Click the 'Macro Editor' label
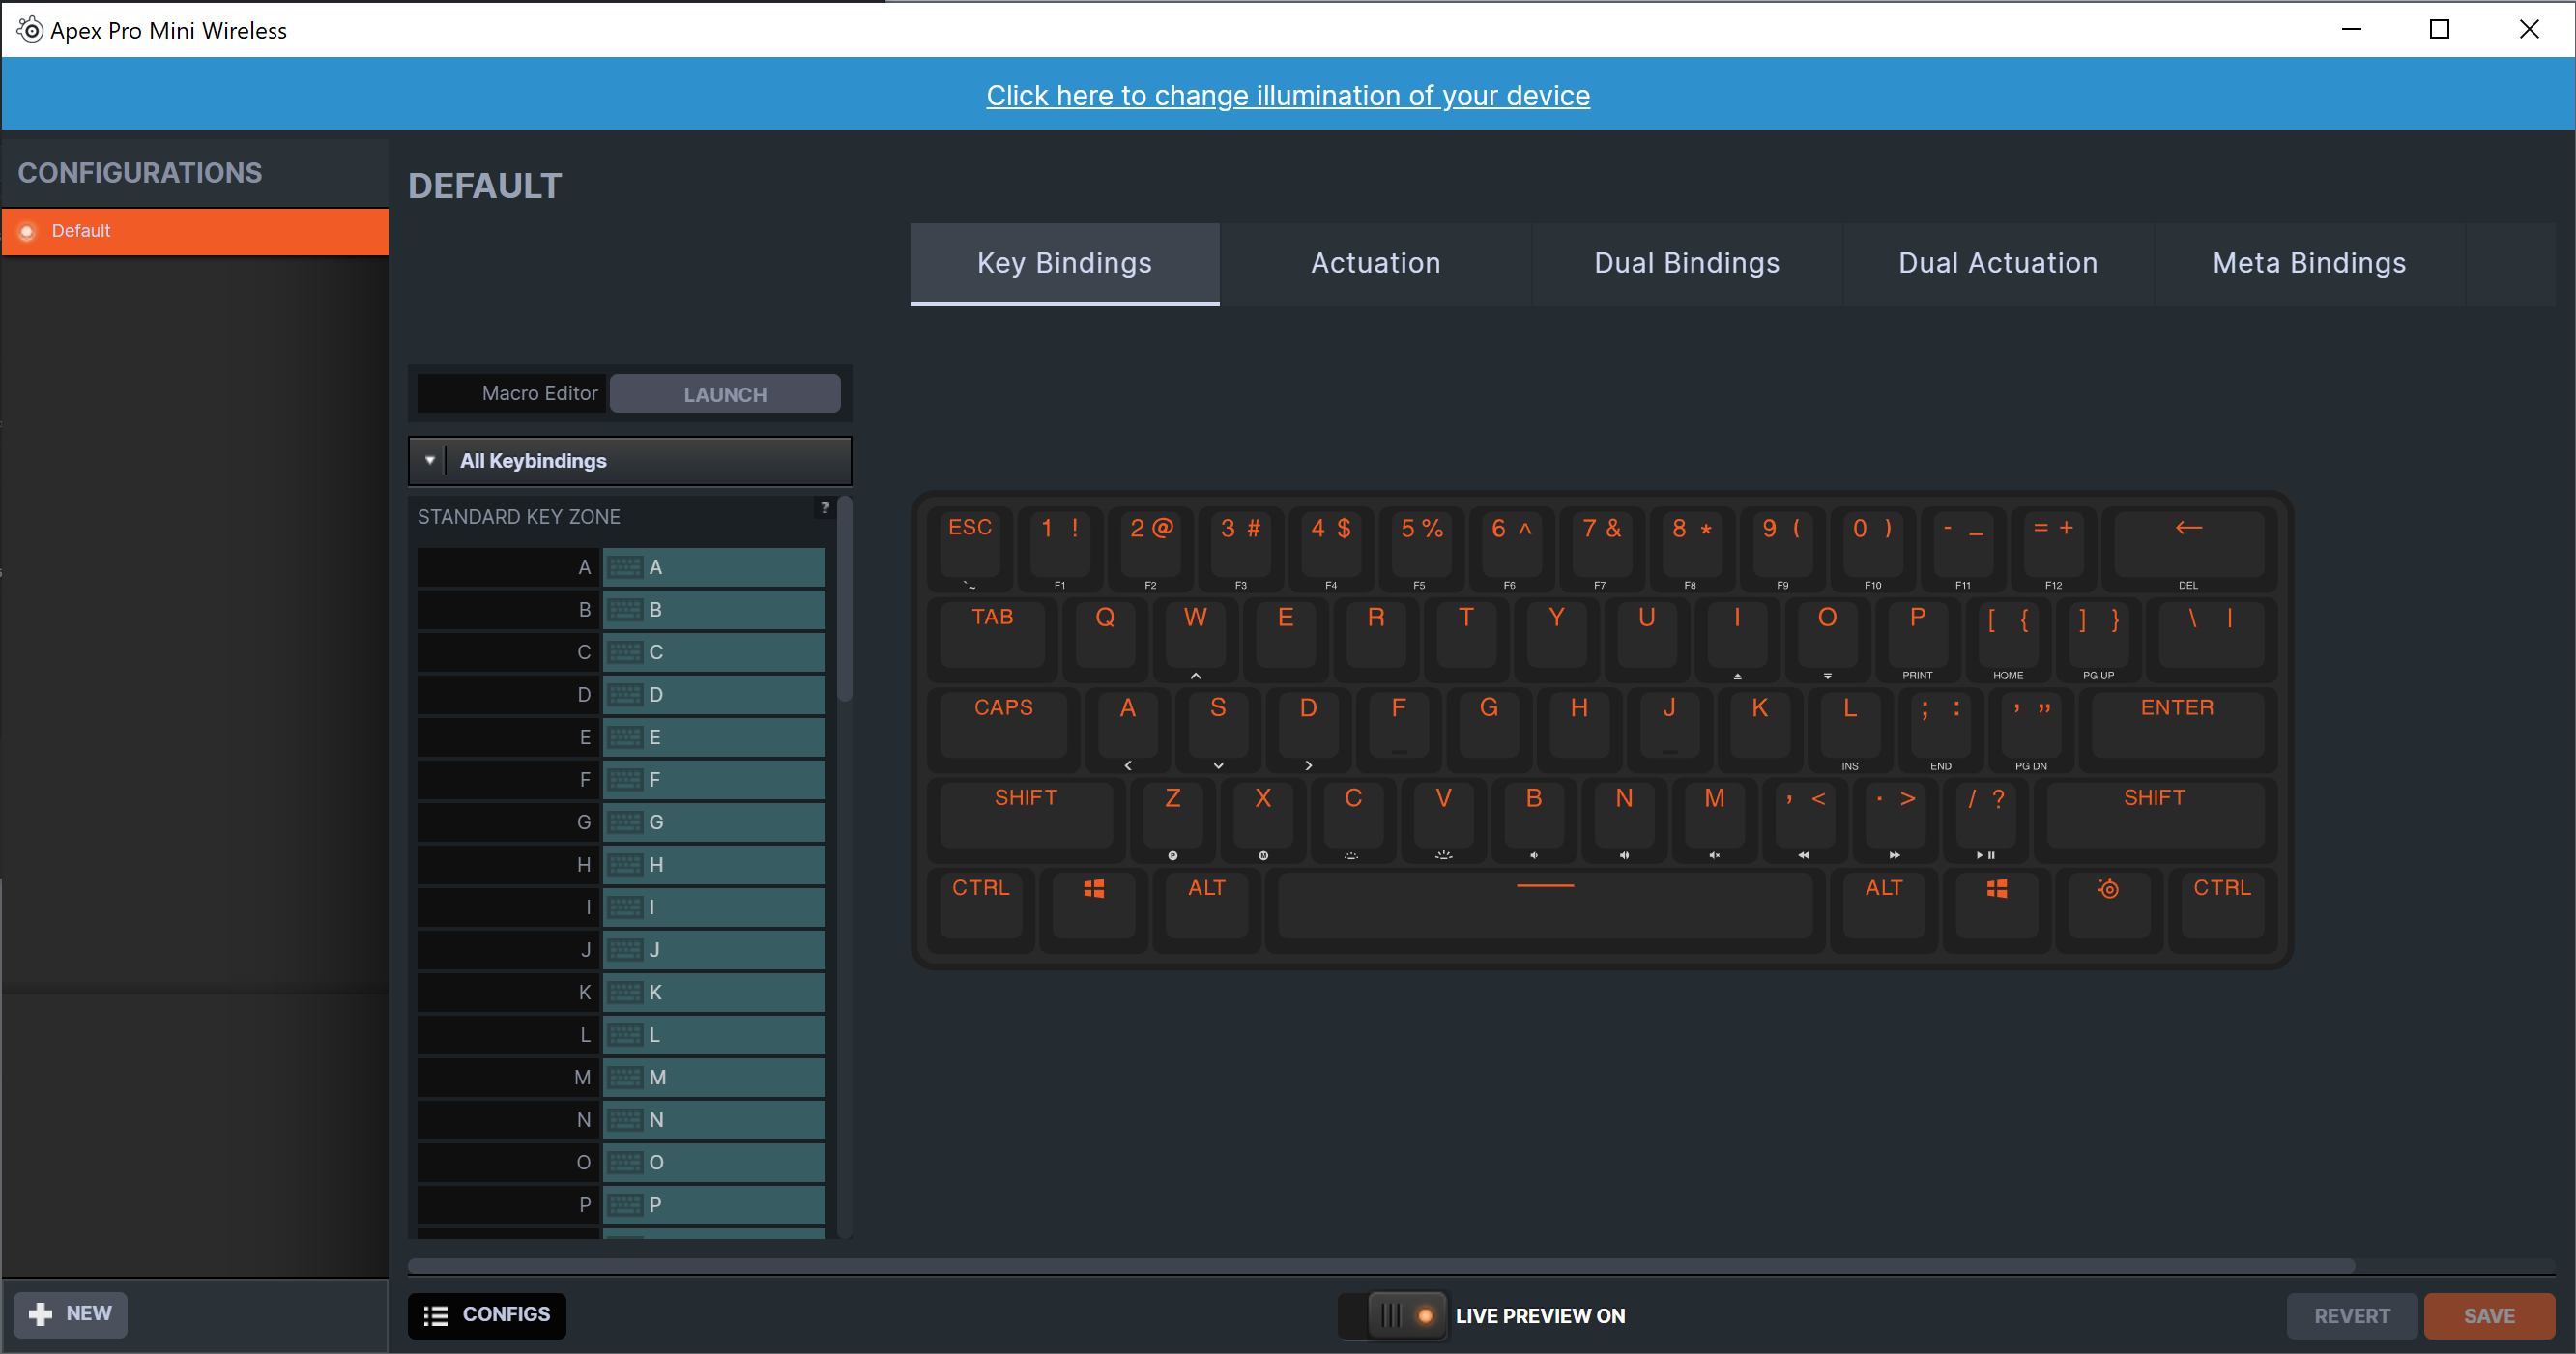Screen dimensions: 2576x1354 [x=540, y=393]
